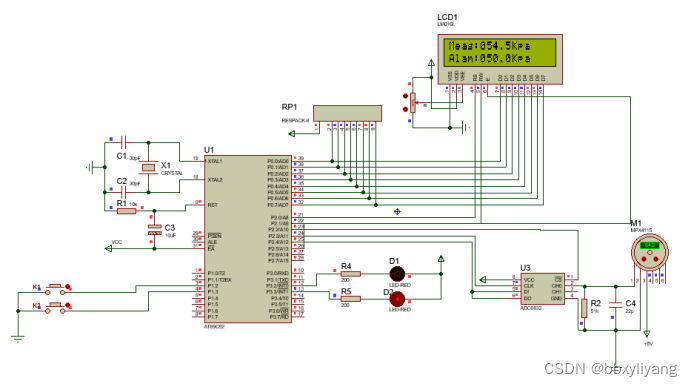Image resolution: width=692 pixels, height=387 pixels.
Task: Click the power arrow next to D1
Action: (x=441, y=259)
